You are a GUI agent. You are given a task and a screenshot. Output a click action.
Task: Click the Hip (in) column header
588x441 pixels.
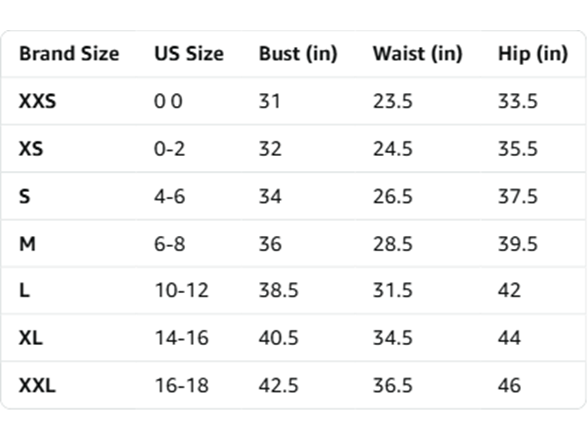pyautogui.click(x=533, y=54)
